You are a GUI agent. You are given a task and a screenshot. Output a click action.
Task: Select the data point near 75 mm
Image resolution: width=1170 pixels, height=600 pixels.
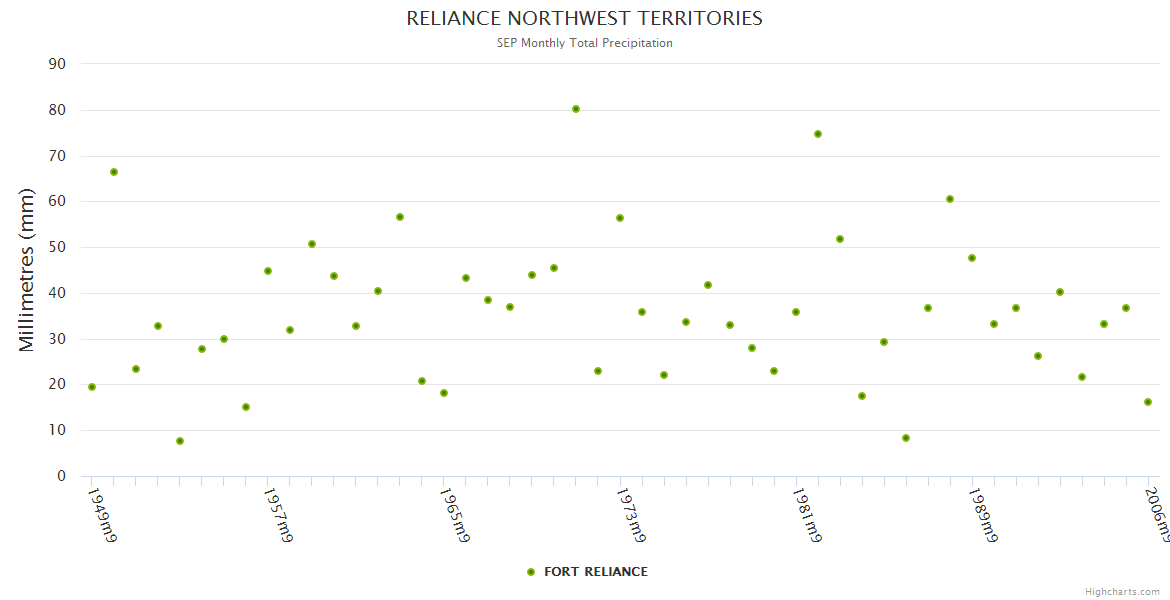[x=818, y=134]
